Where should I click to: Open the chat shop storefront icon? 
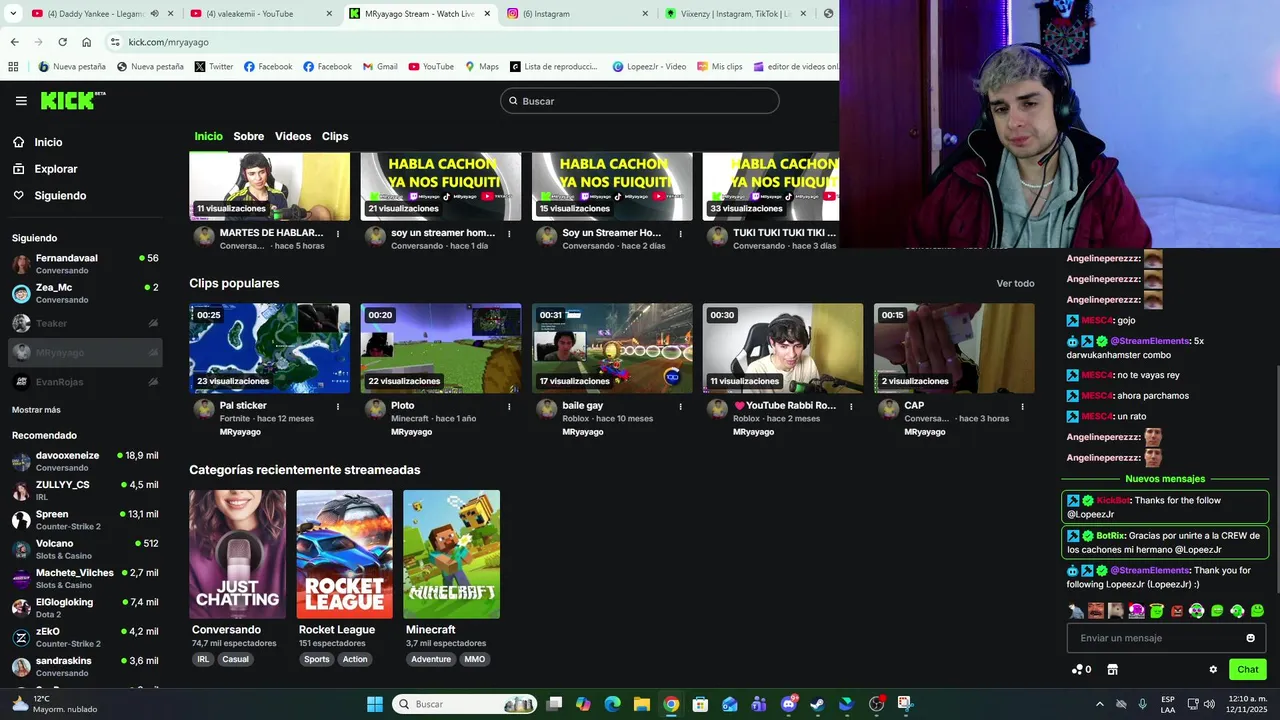pos(1112,670)
